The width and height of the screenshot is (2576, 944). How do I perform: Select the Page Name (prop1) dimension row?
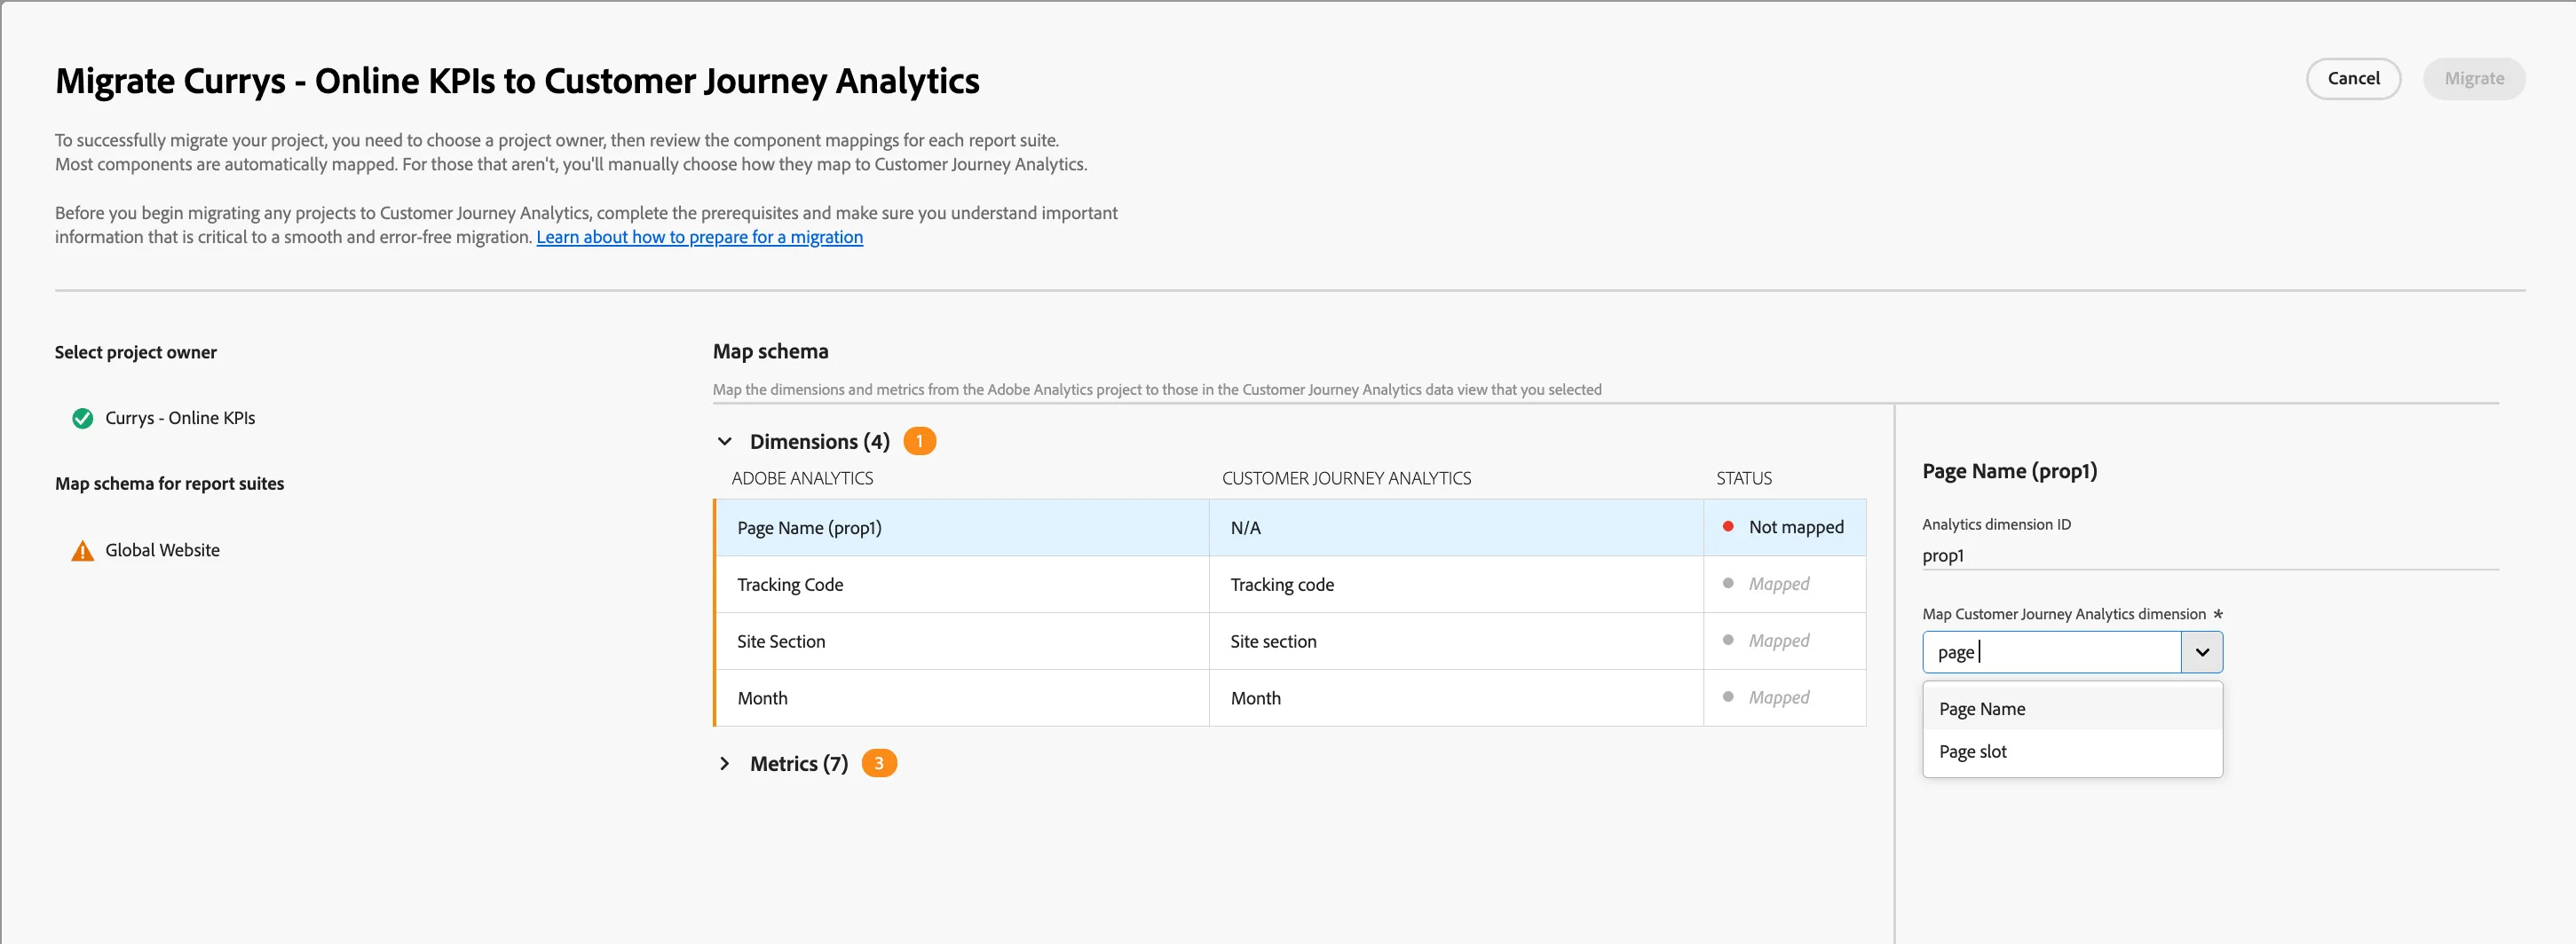(1290, 527)
